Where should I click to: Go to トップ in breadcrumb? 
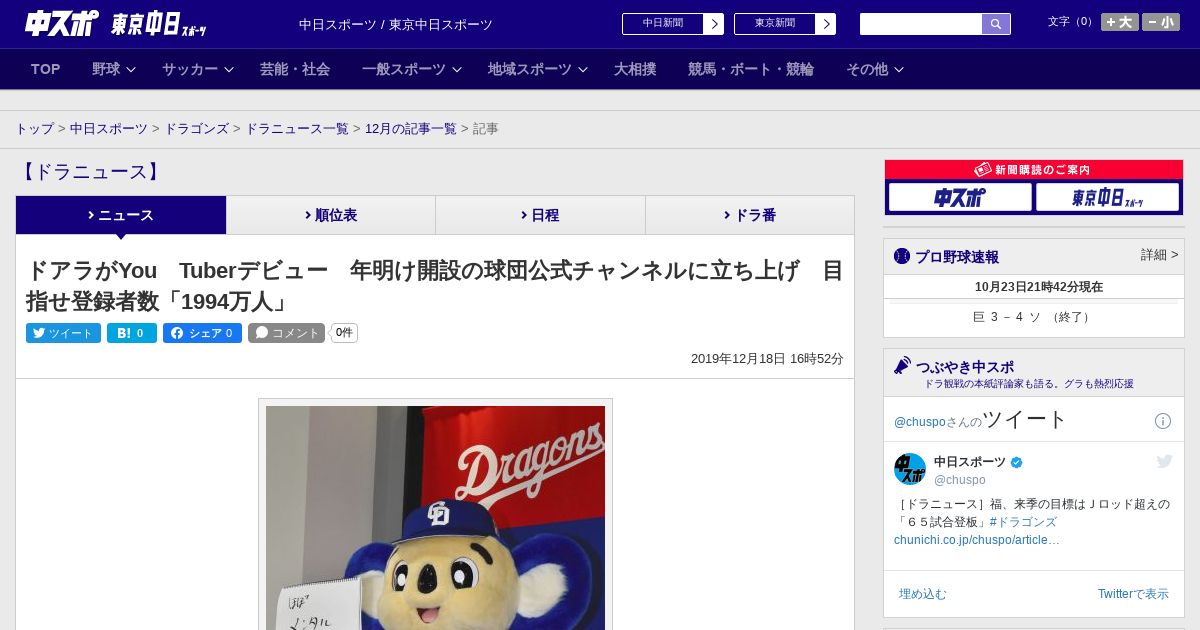[x=34, y=129]
